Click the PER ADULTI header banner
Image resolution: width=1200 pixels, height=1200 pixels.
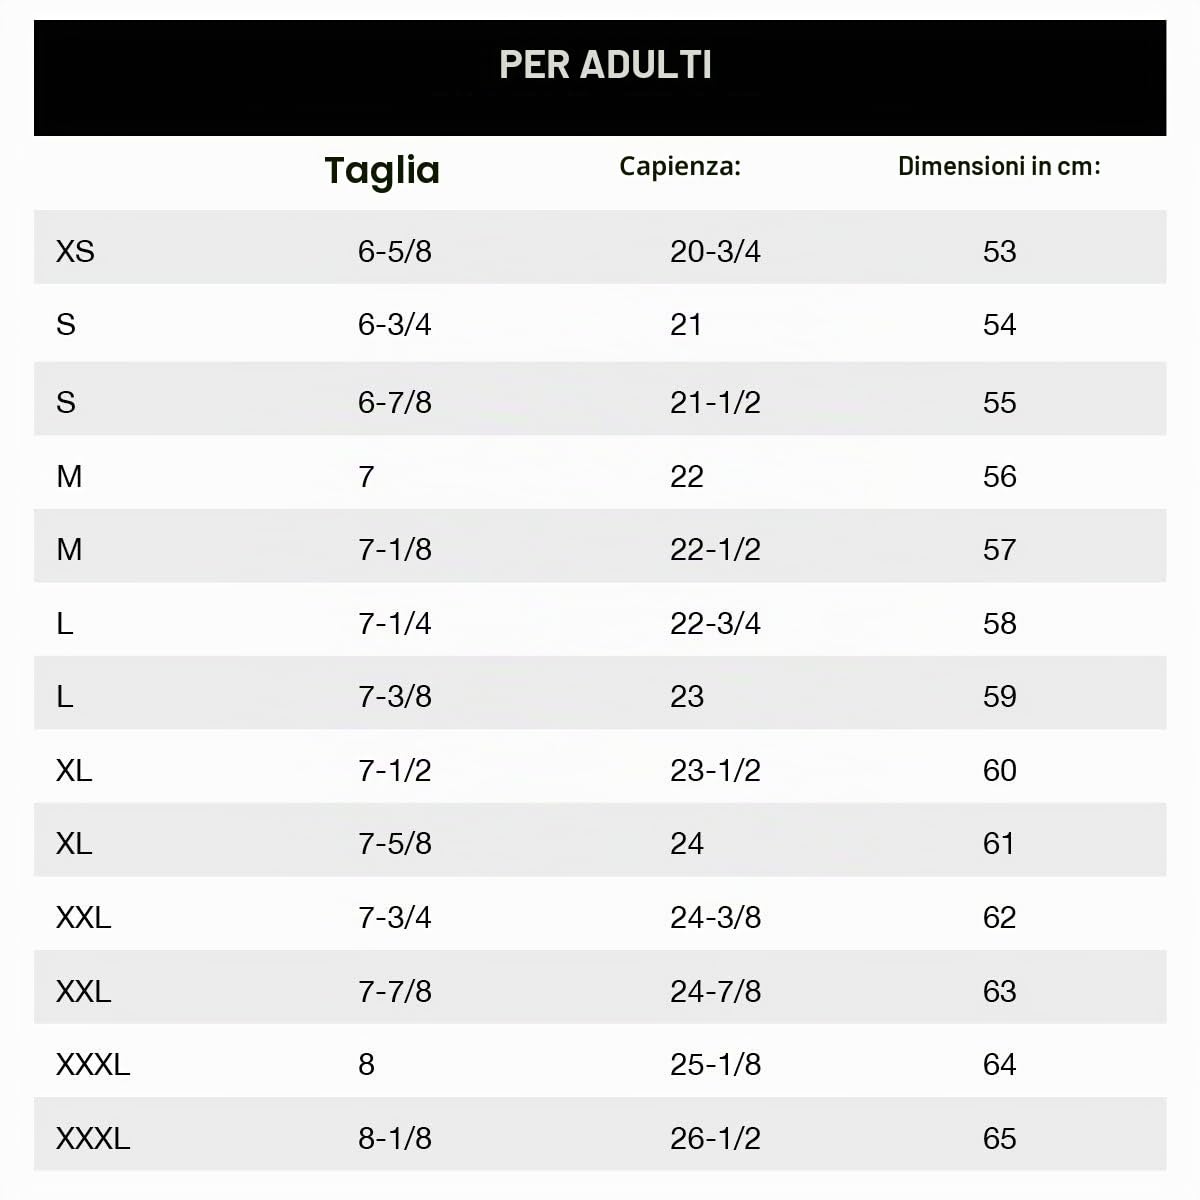(x=600, y=77)
